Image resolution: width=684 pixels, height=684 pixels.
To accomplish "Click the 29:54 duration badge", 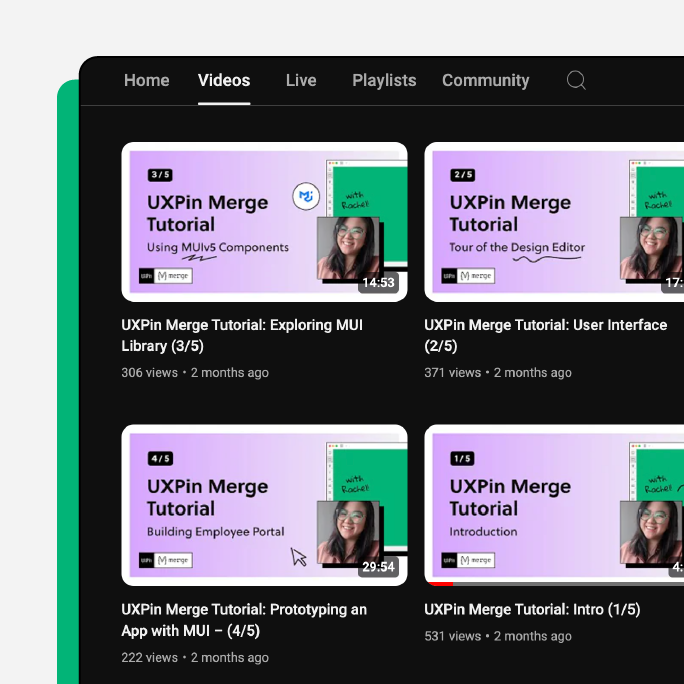I will [378, 567].
